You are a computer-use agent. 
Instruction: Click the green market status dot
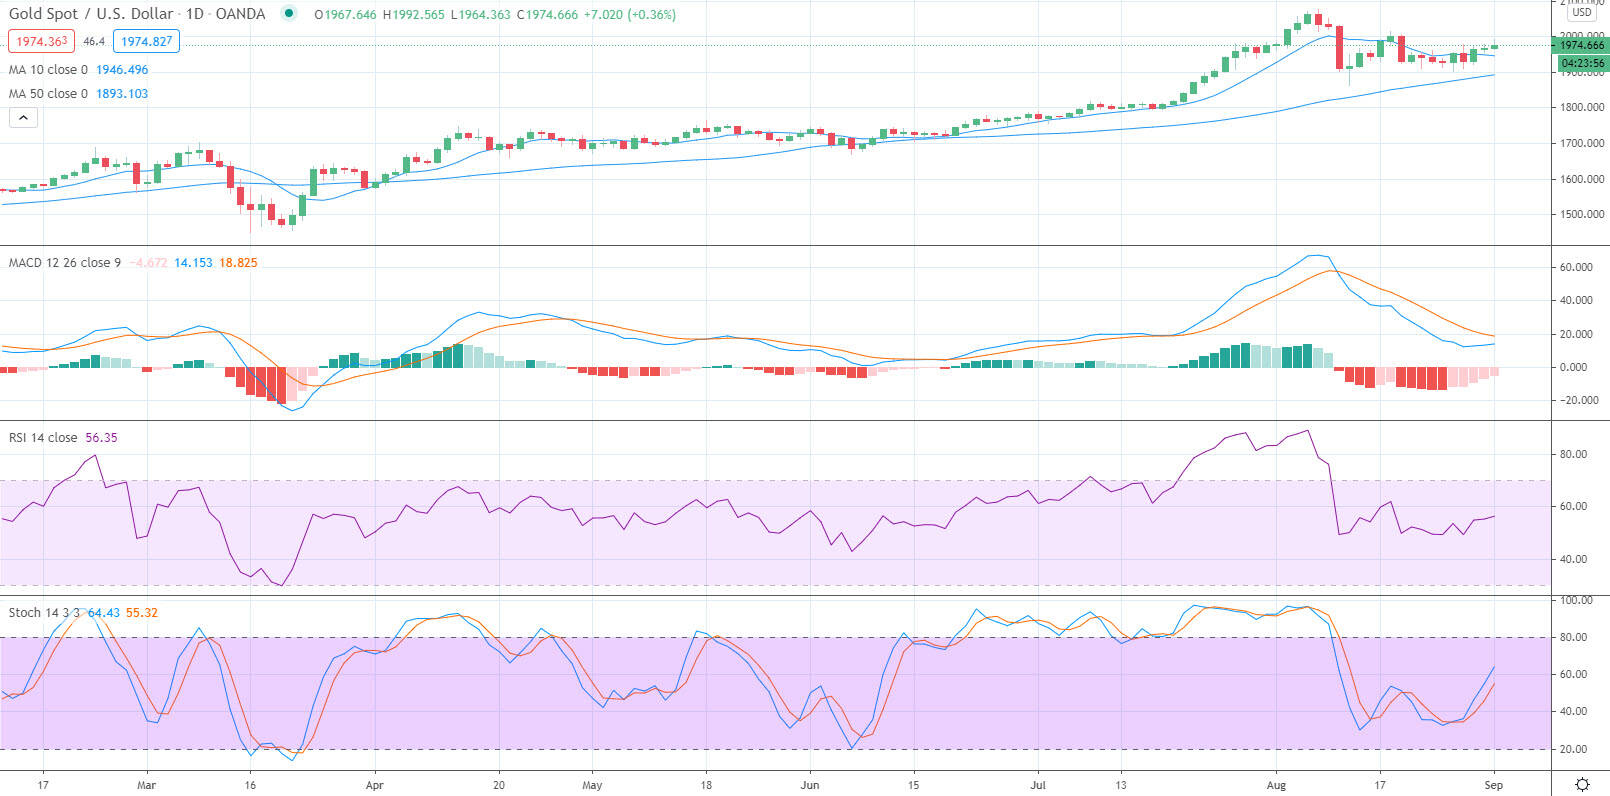coord(289,14)
